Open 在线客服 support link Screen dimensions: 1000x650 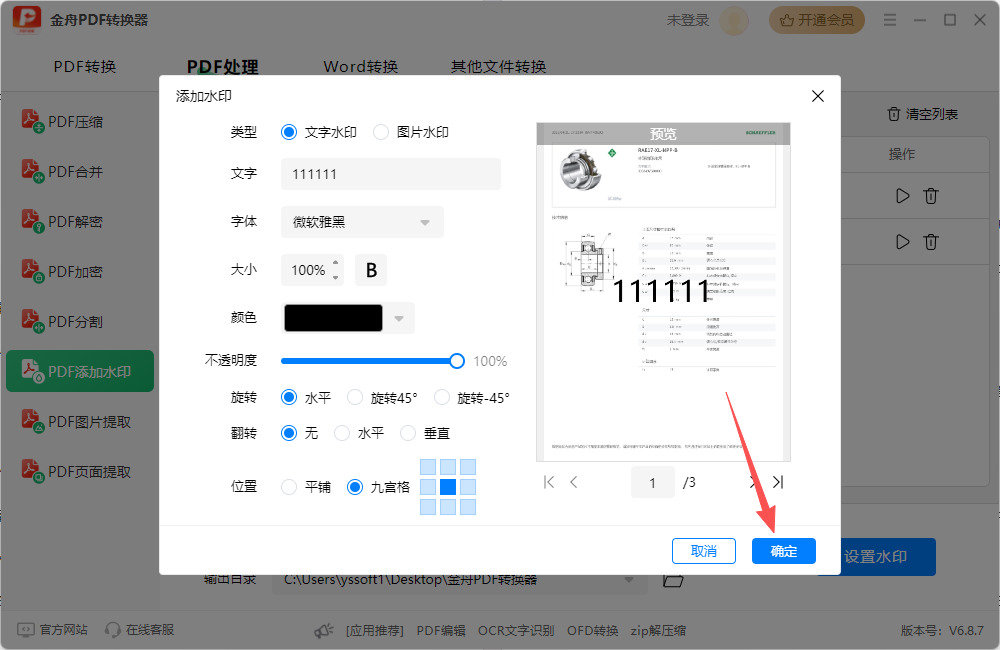click(139, 630)
